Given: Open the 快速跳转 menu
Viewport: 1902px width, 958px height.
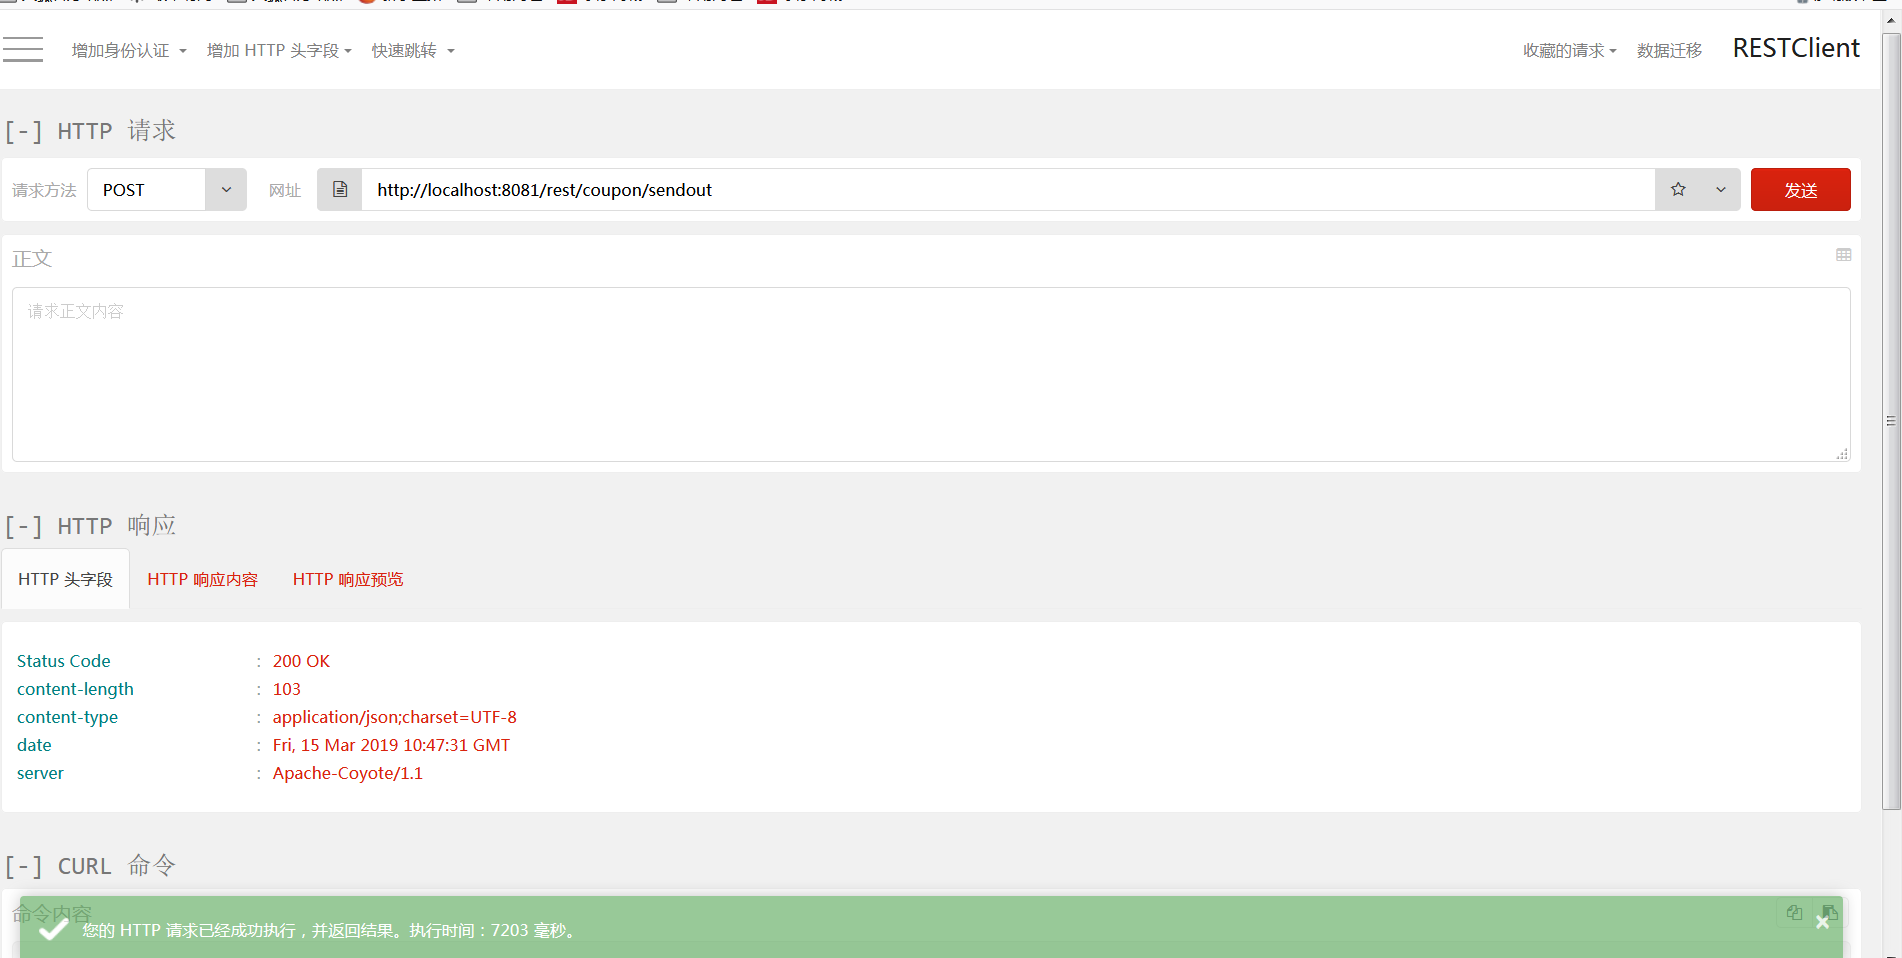Looking at the screenshot, I should click(x=413, y=50).
